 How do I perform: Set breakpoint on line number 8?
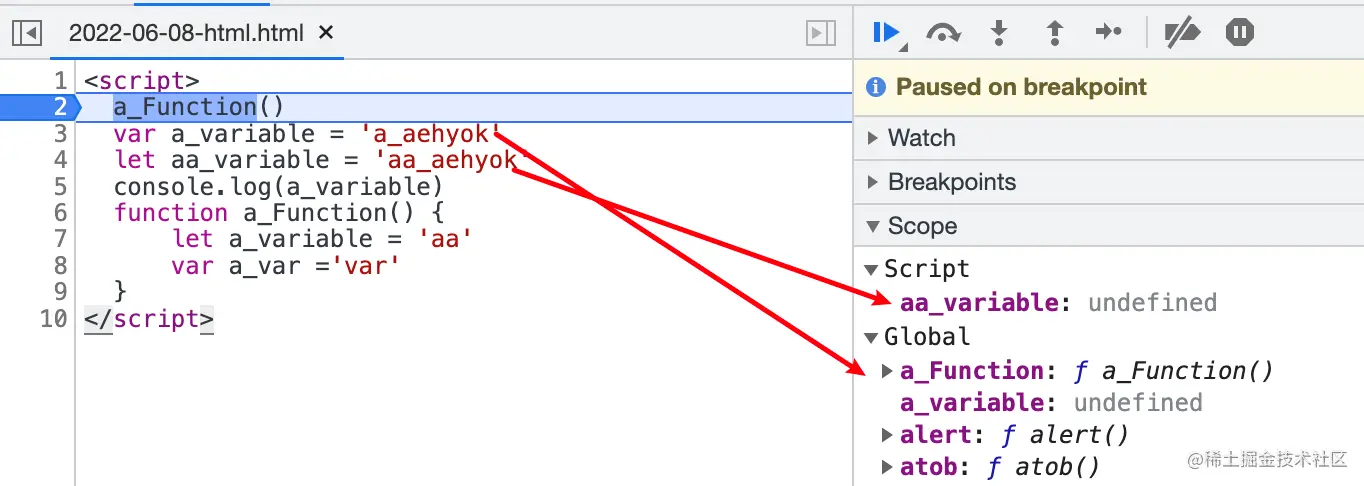click(x=60, y=265)
